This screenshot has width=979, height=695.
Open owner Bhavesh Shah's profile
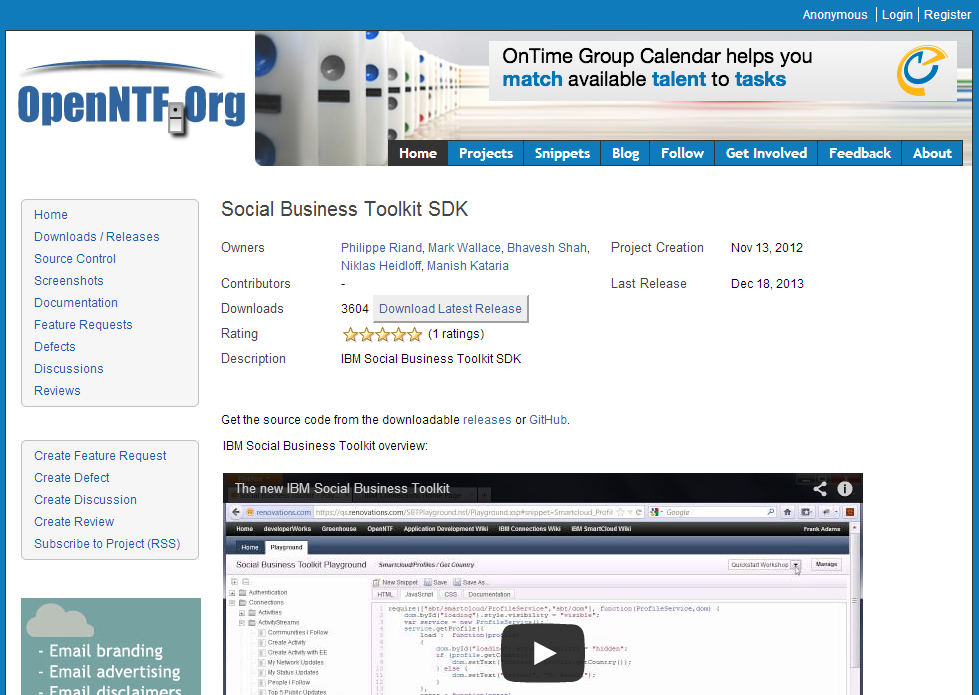tap(547, 248)
